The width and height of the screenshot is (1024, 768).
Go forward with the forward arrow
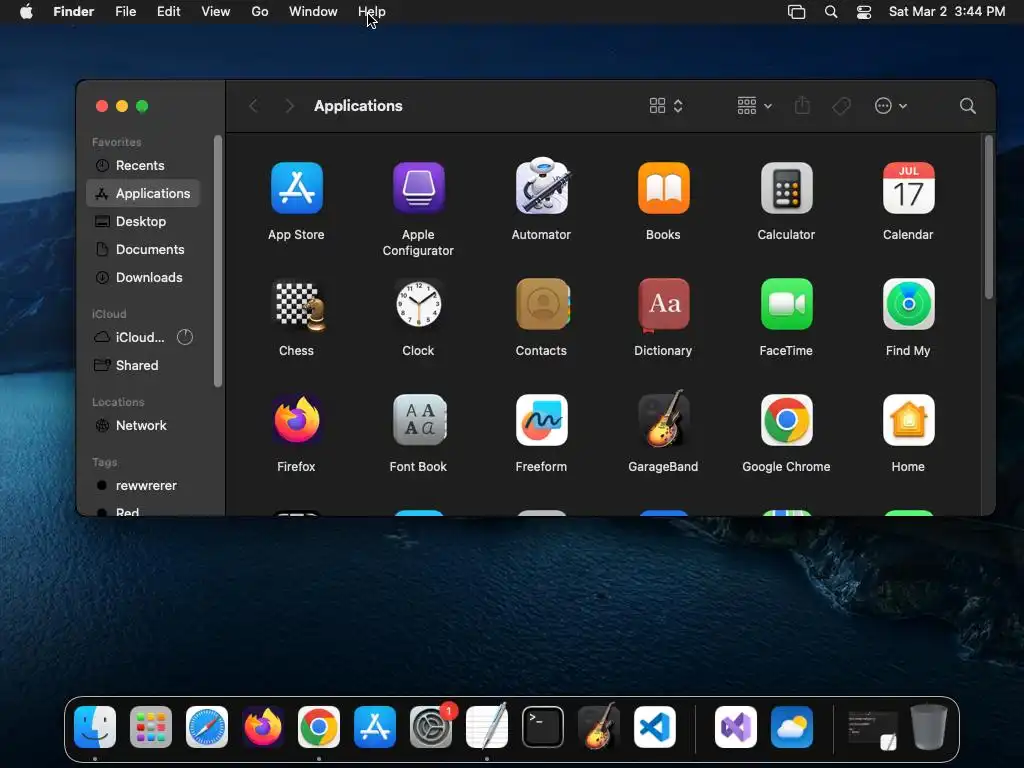289,106
